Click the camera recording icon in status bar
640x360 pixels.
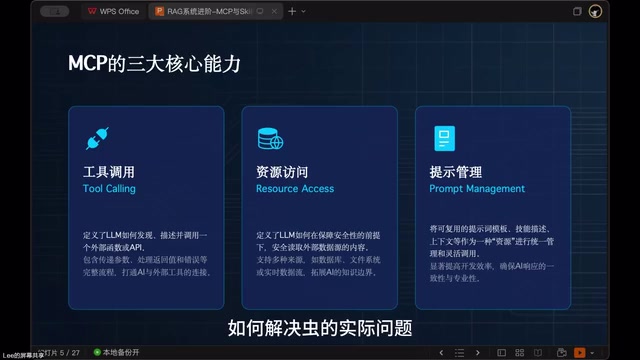tap(562, 353)
